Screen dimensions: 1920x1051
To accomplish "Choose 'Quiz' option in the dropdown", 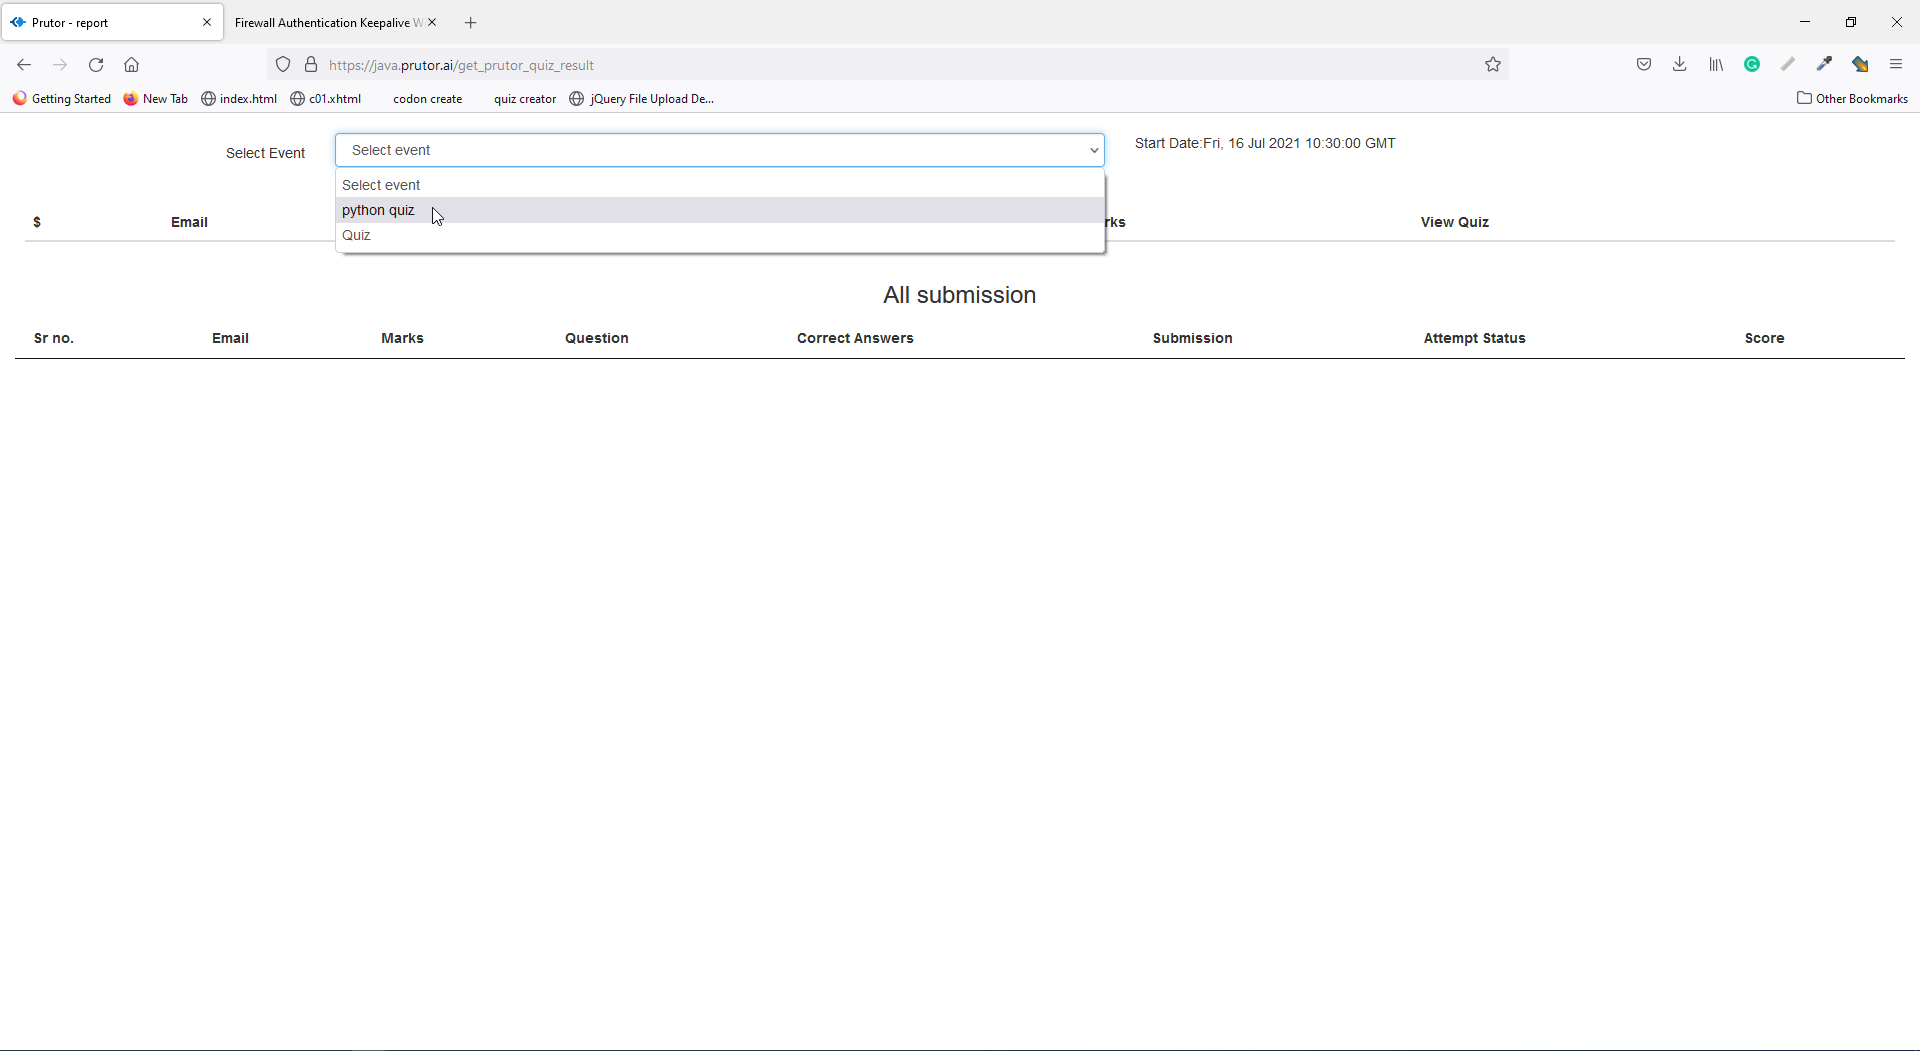I will (356, 235).
